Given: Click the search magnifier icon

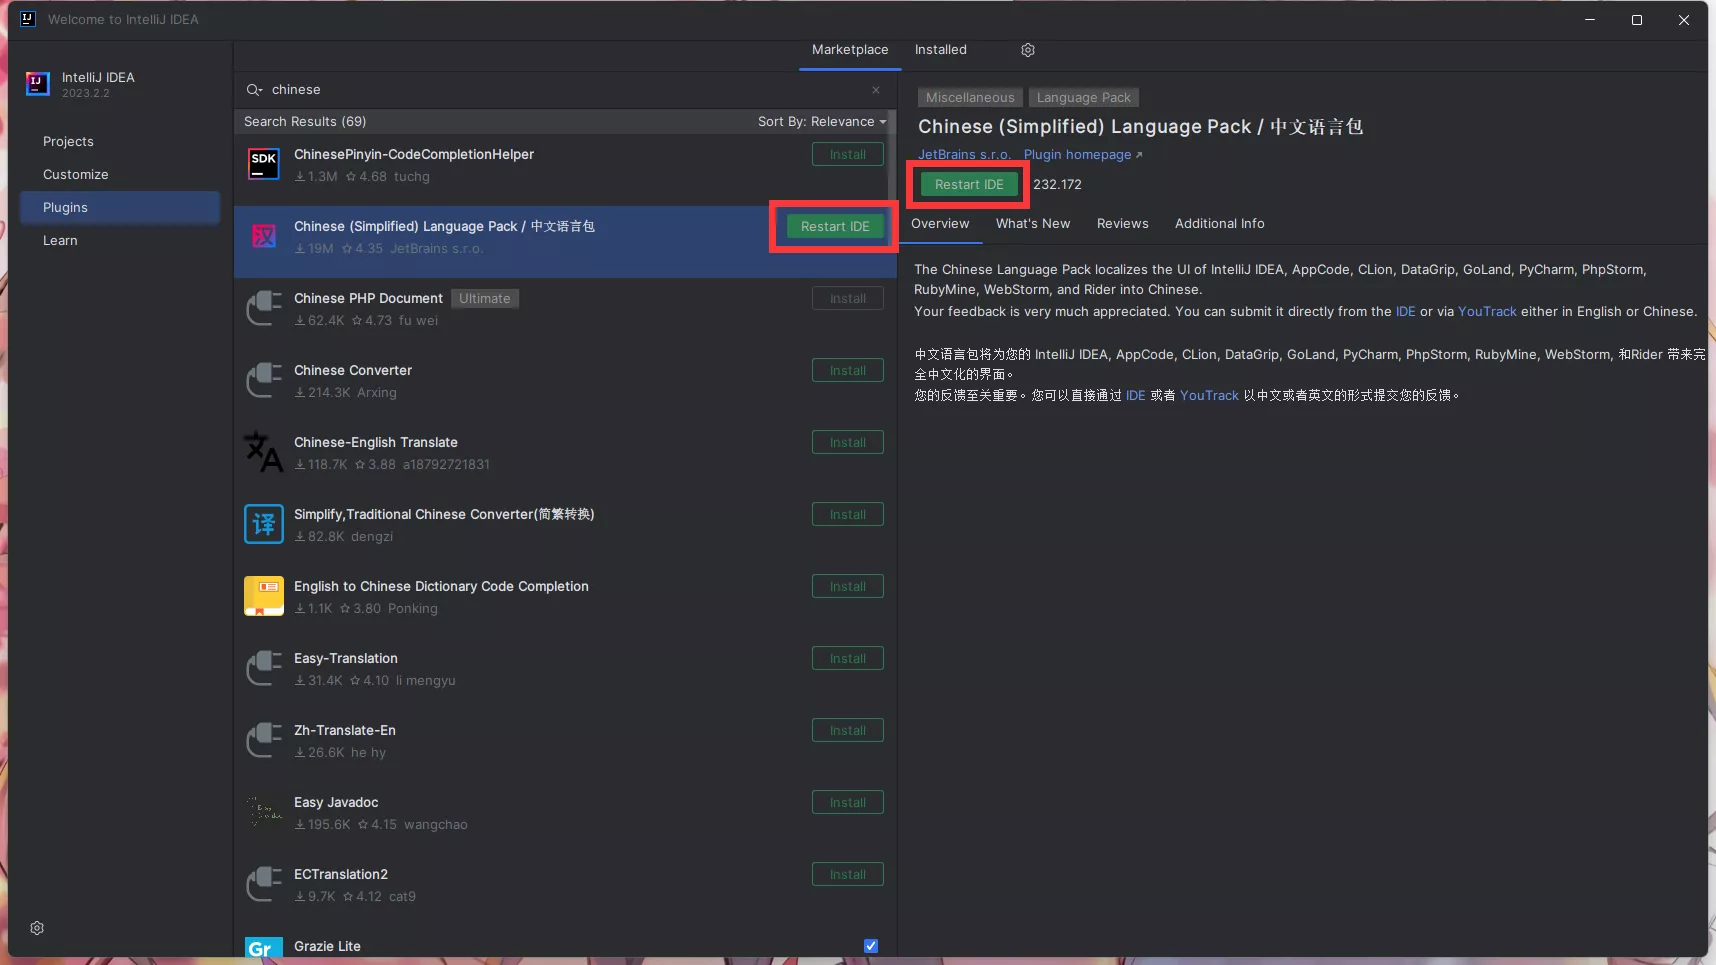Looking at the screenshot, I should pos(254,90).
